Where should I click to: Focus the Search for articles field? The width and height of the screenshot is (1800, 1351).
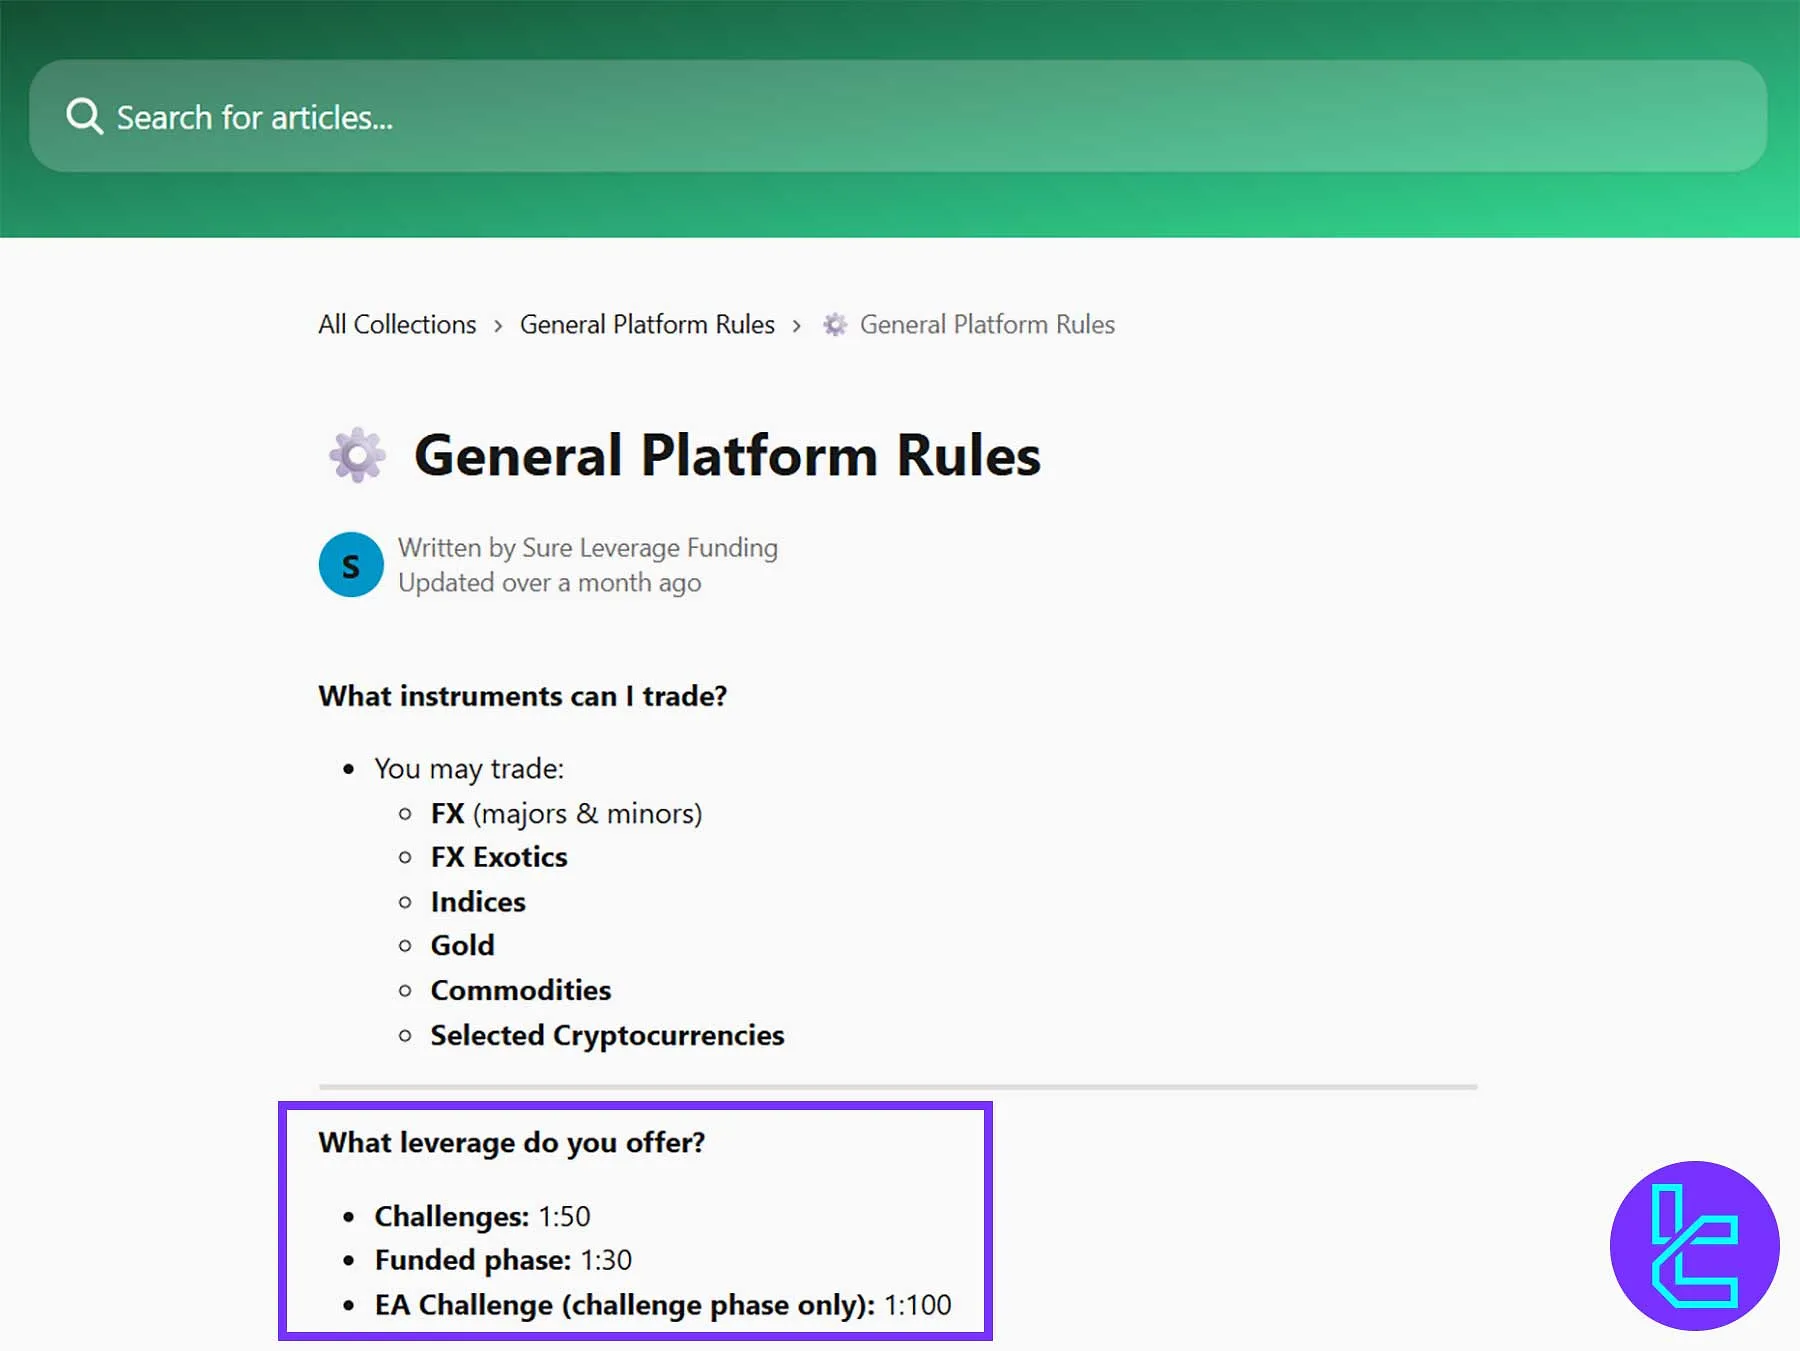pyautogui.click(x=900, y=116)
